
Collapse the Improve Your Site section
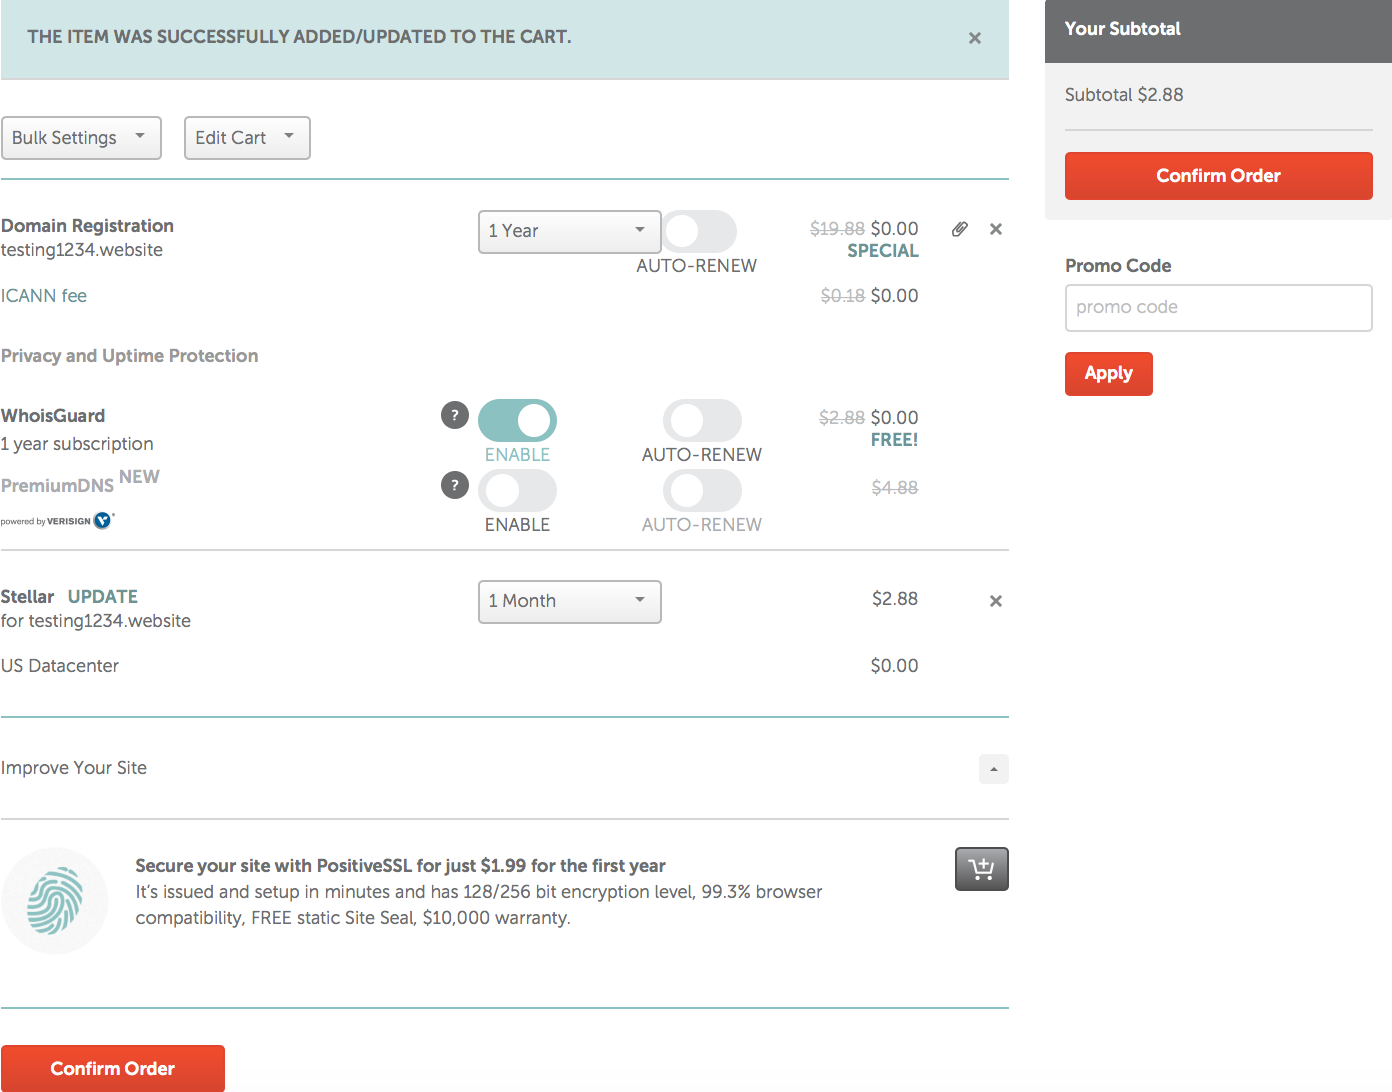coord(994,769)
